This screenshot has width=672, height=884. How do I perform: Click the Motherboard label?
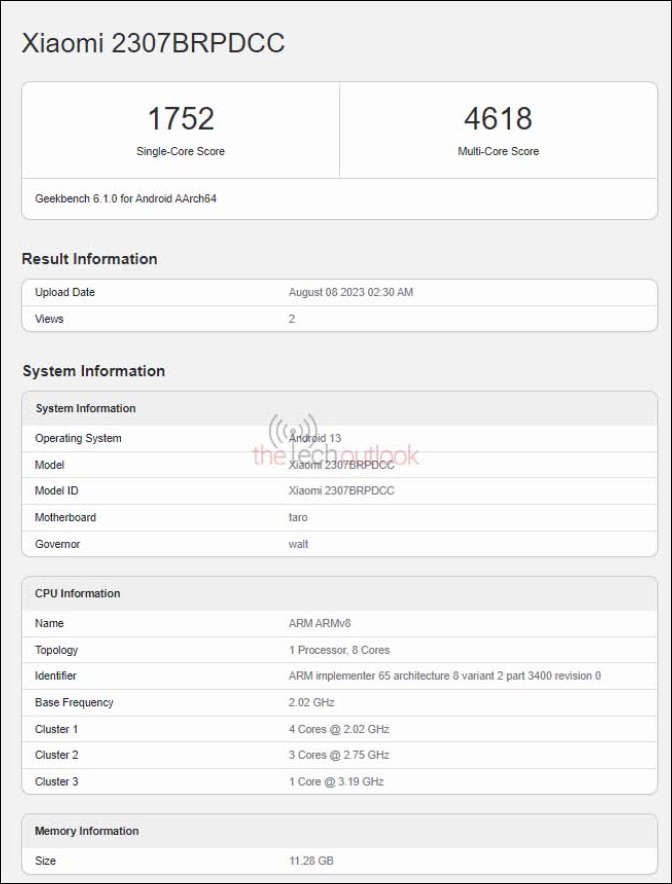pos(65,517)
